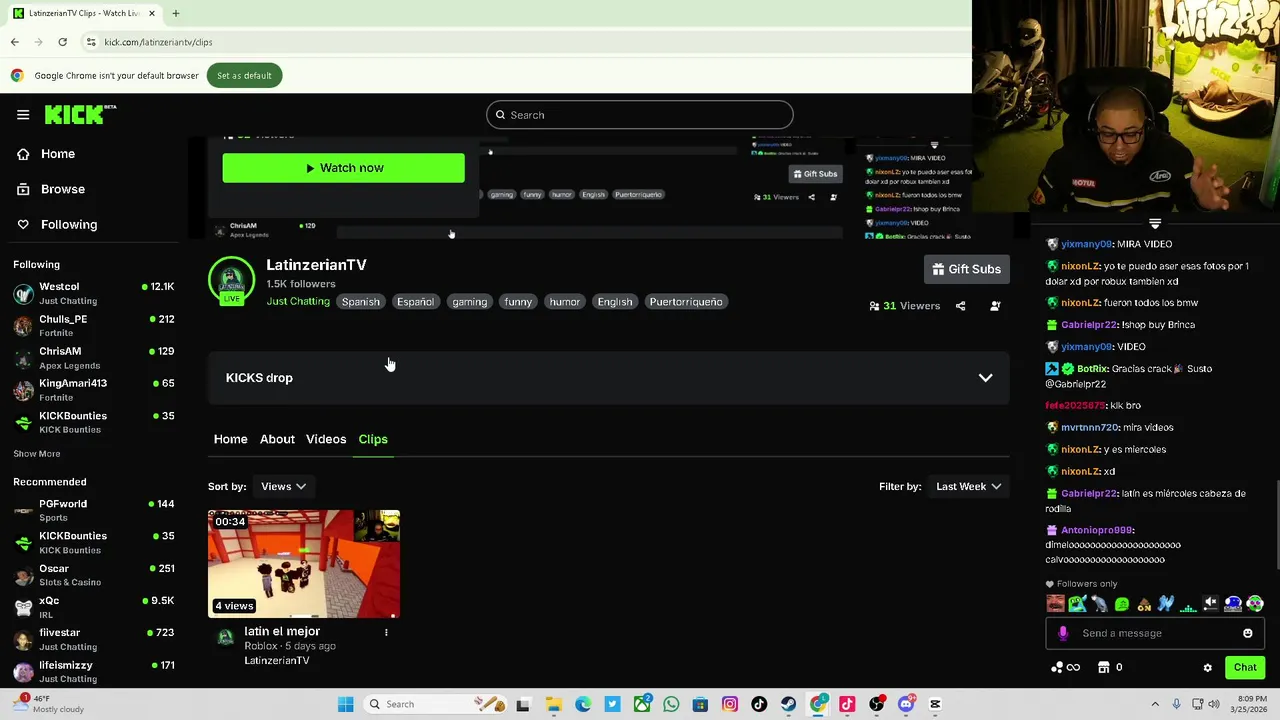Select the poop ON emote
Screen dimensions: 1280x720
pos(1144,603)
